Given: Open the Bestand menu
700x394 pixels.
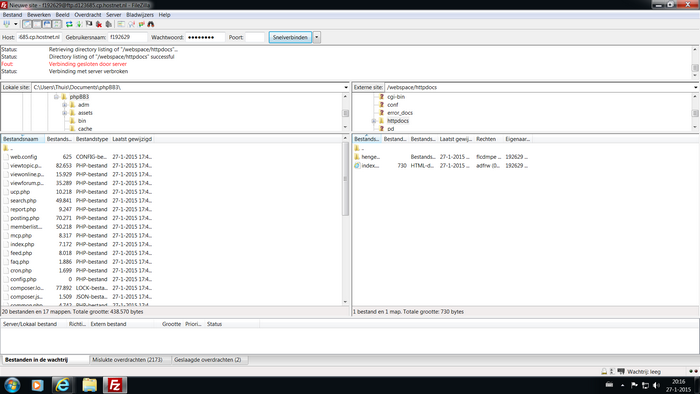Looking at the screenshot, I should [x=12, y=15].
